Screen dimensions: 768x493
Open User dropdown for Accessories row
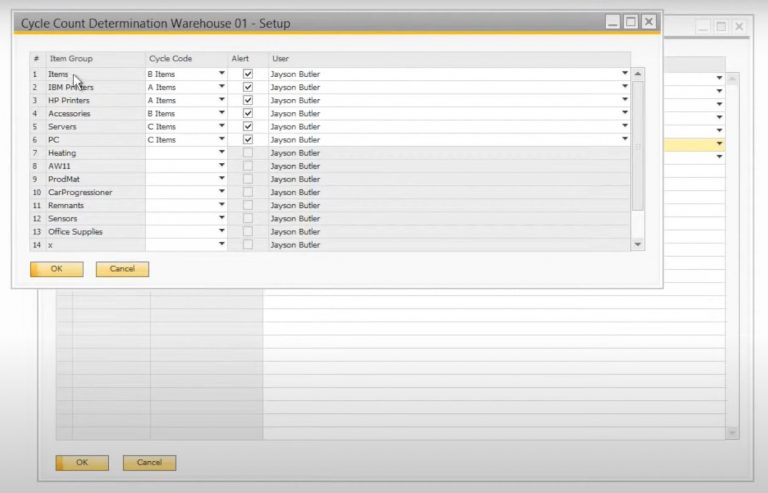click(x=624, y=113)
